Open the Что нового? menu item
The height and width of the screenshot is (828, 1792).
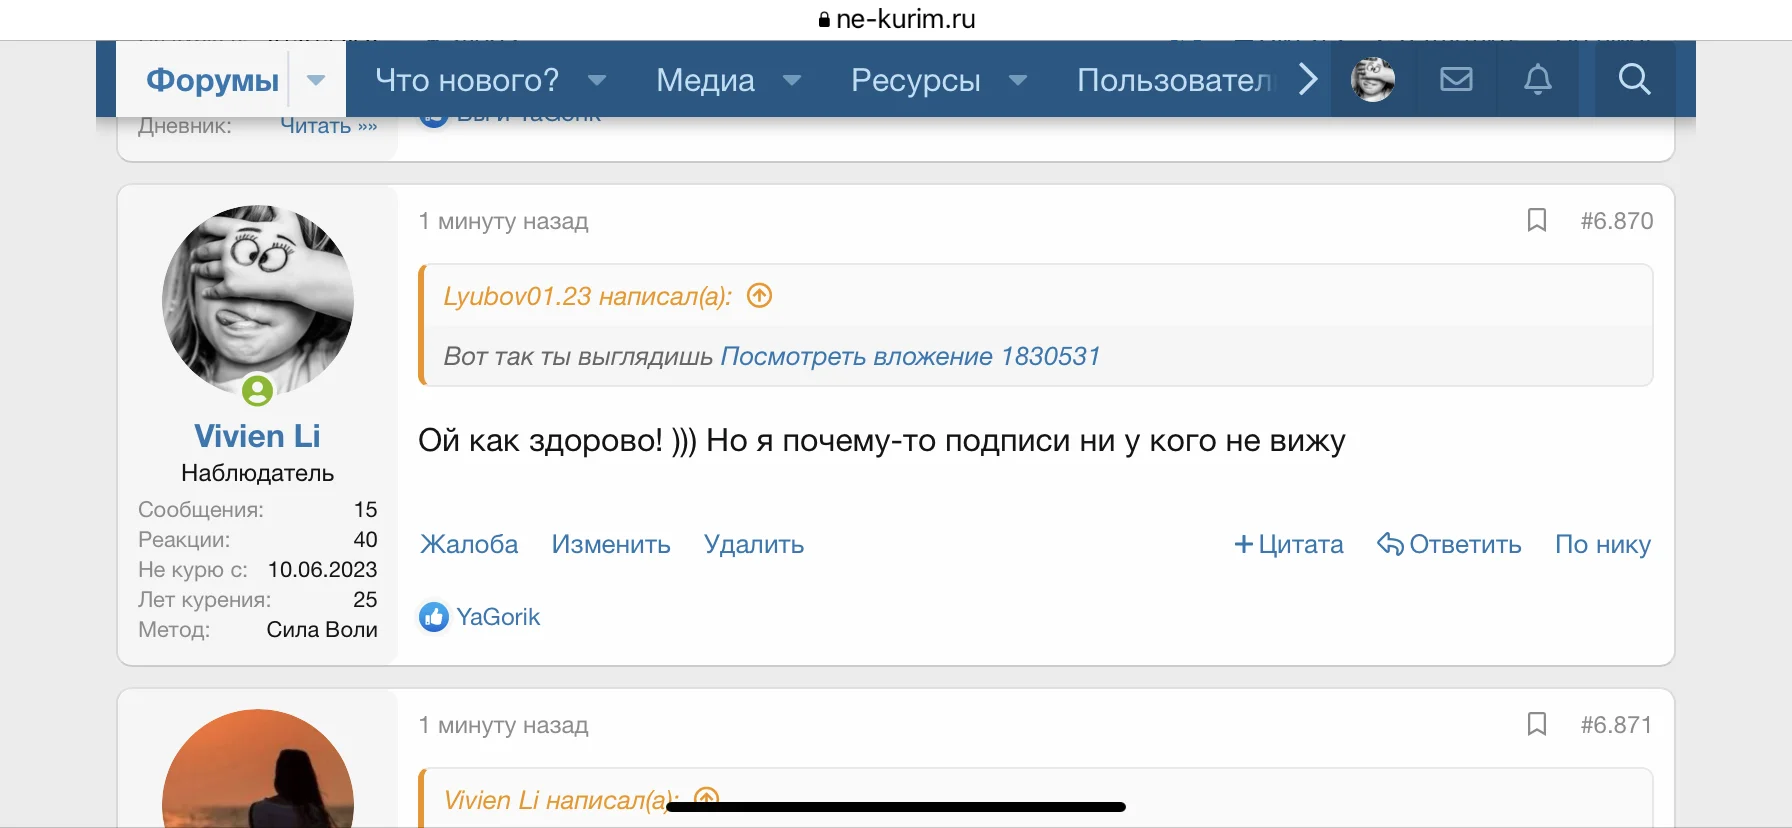(467, 80)
